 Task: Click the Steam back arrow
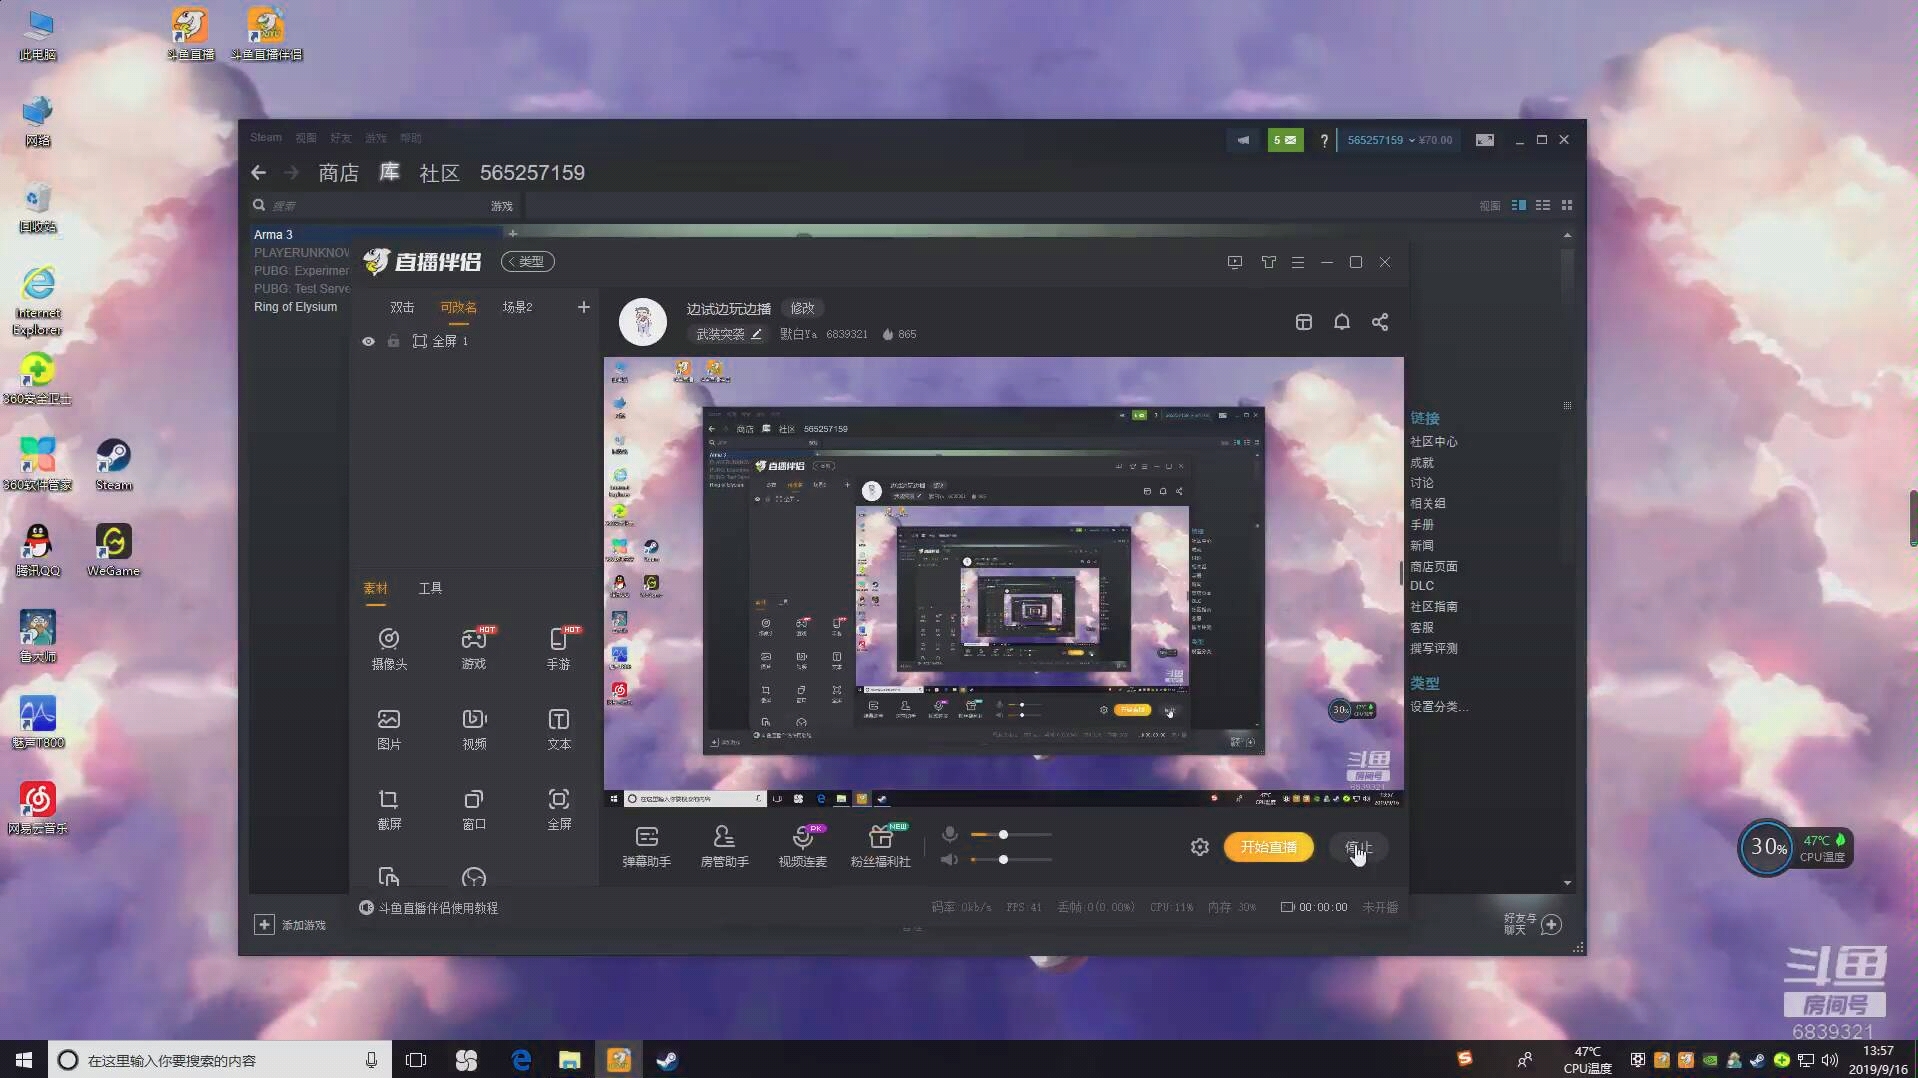(x=259, y=173)
